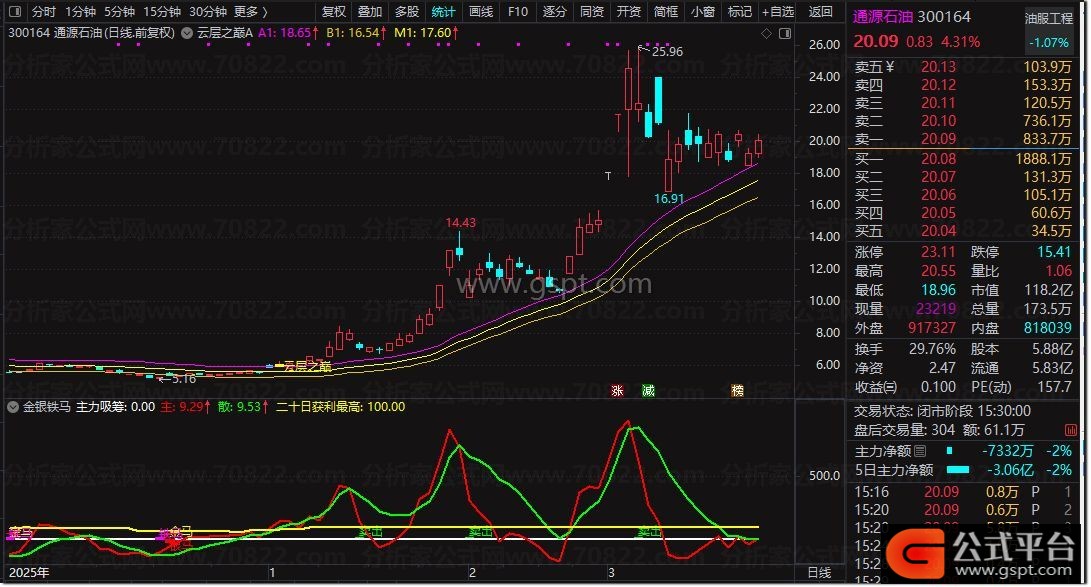Click the 日线 period label at bottom
Image resolution: width=1091 pixels, height=587 pixels.
click(x=818, y=573)
